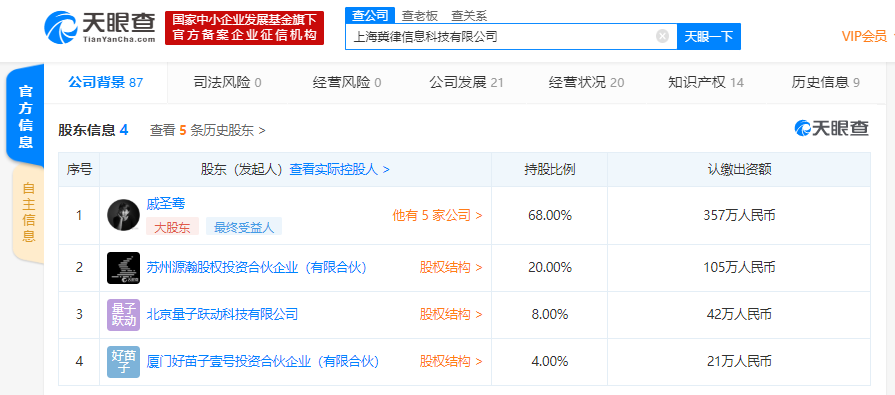Click the 105万人民币 capital cell
895x395 pixels.
point(739,268)
